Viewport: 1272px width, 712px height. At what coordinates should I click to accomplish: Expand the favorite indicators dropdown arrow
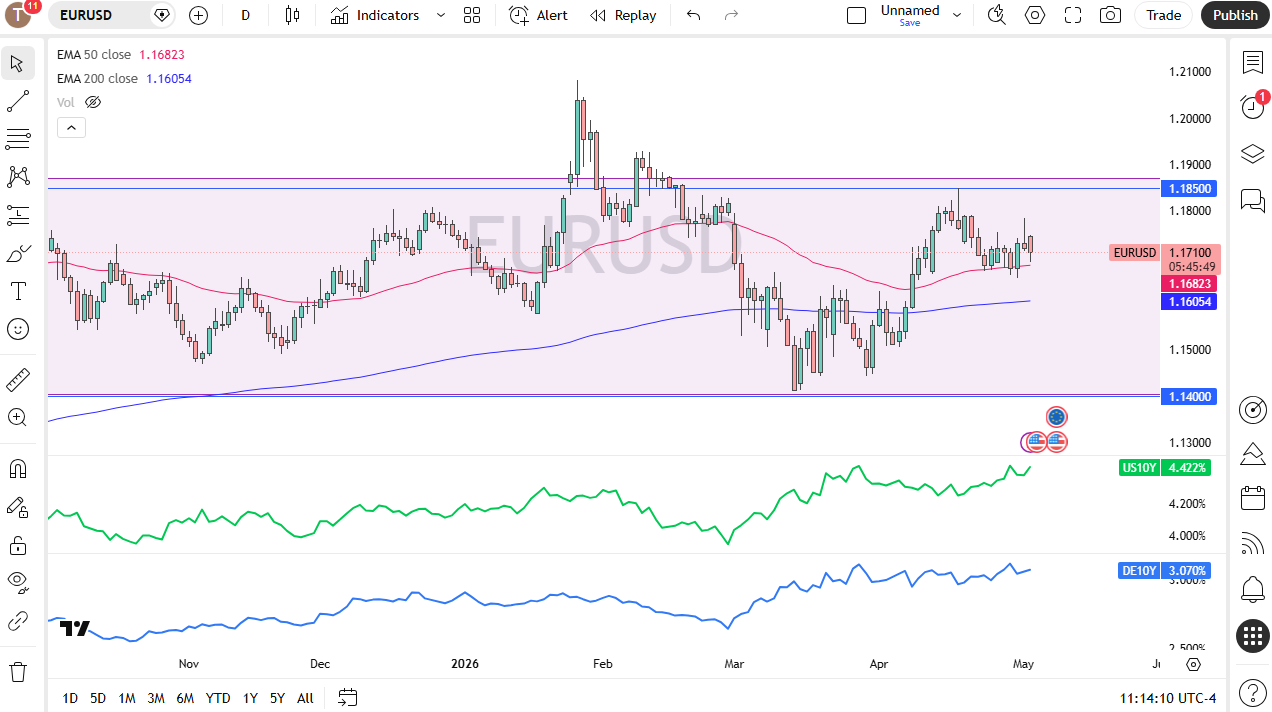pyautogui.click(x=441, y=15)
